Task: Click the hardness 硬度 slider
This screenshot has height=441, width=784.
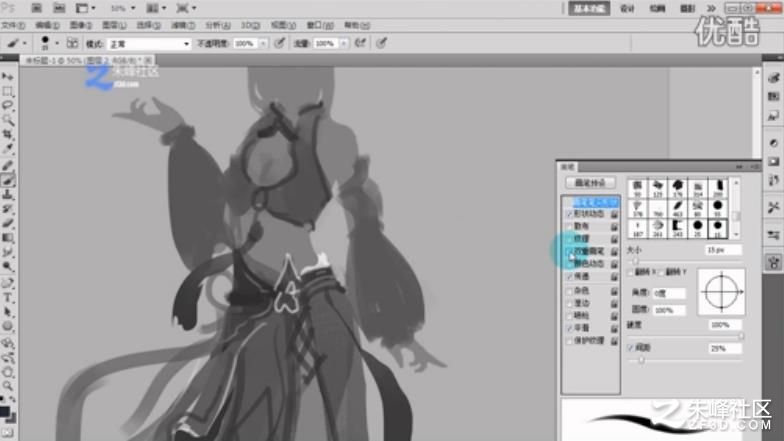Action: click(684, 336)
